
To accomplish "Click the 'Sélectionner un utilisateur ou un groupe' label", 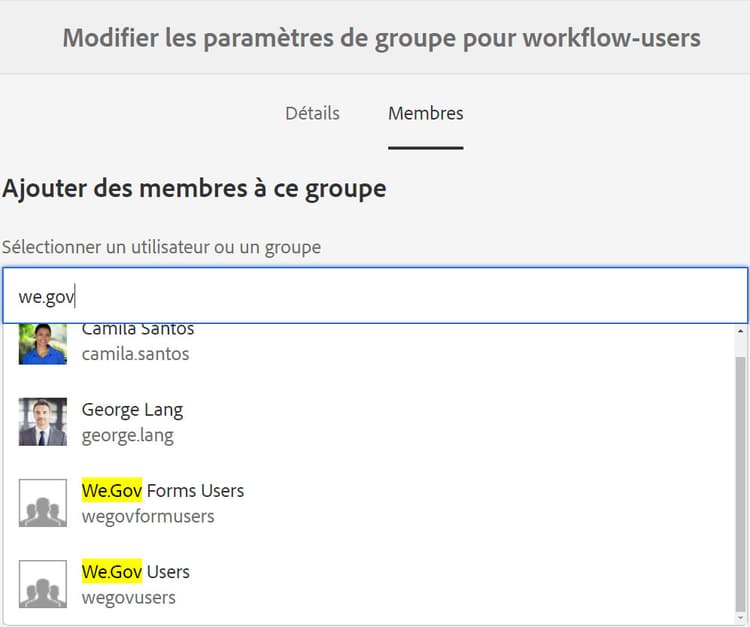I will point(161,246).
